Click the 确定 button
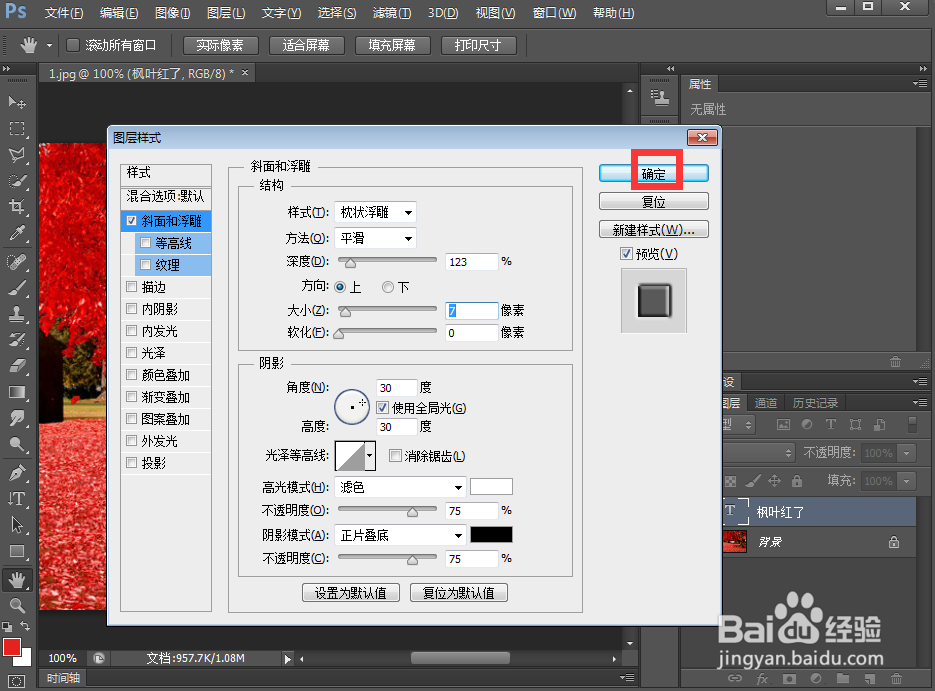Viewport: 935px width, 691px height. [x=654, y=172]
